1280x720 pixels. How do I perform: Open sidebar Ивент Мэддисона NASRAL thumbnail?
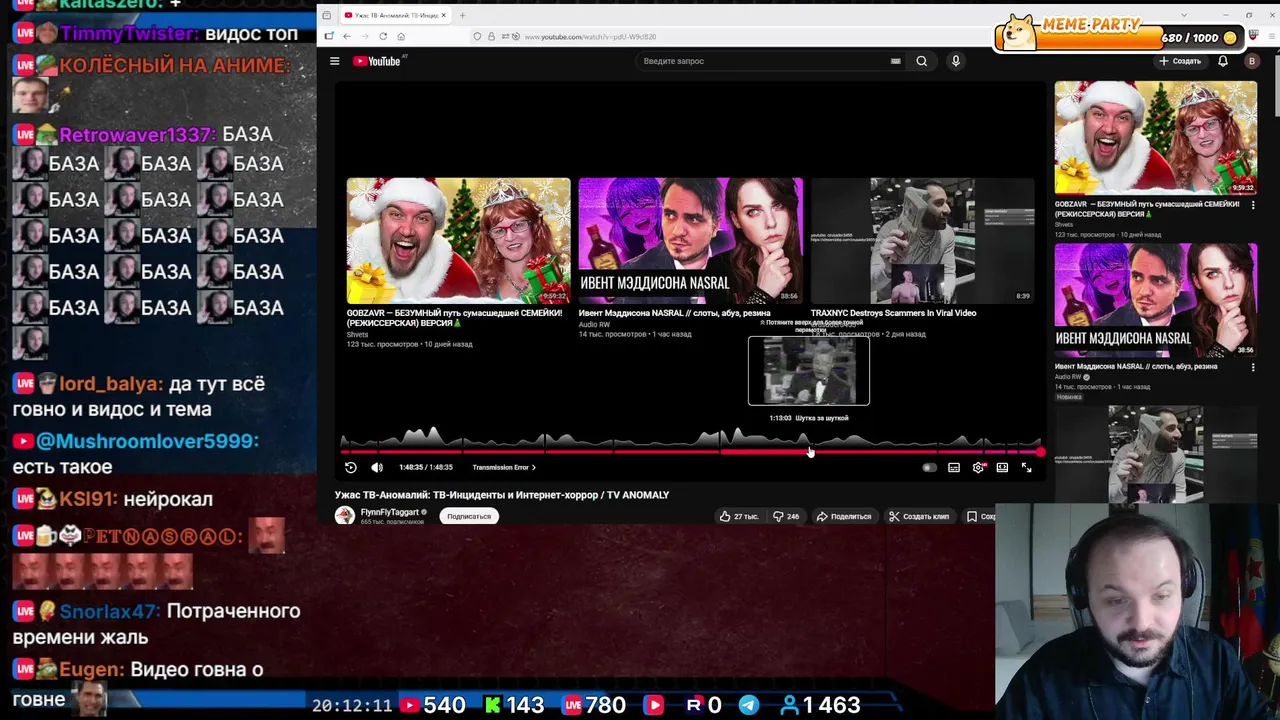coord(1155,300)
